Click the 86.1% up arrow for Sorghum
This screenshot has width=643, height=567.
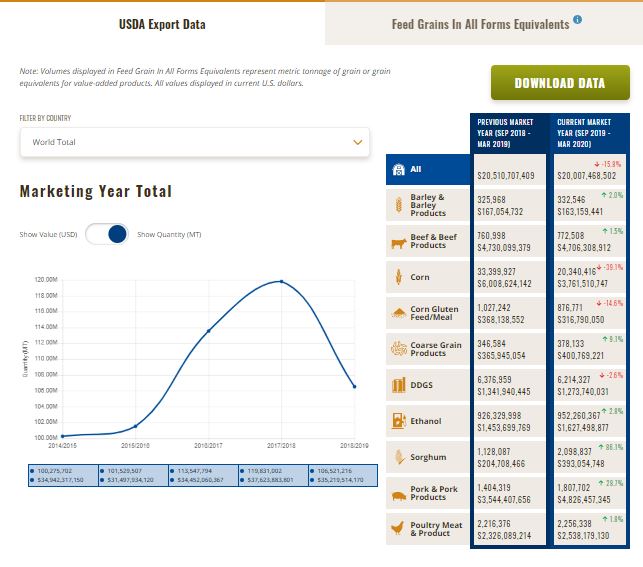[x=611, y=447]
